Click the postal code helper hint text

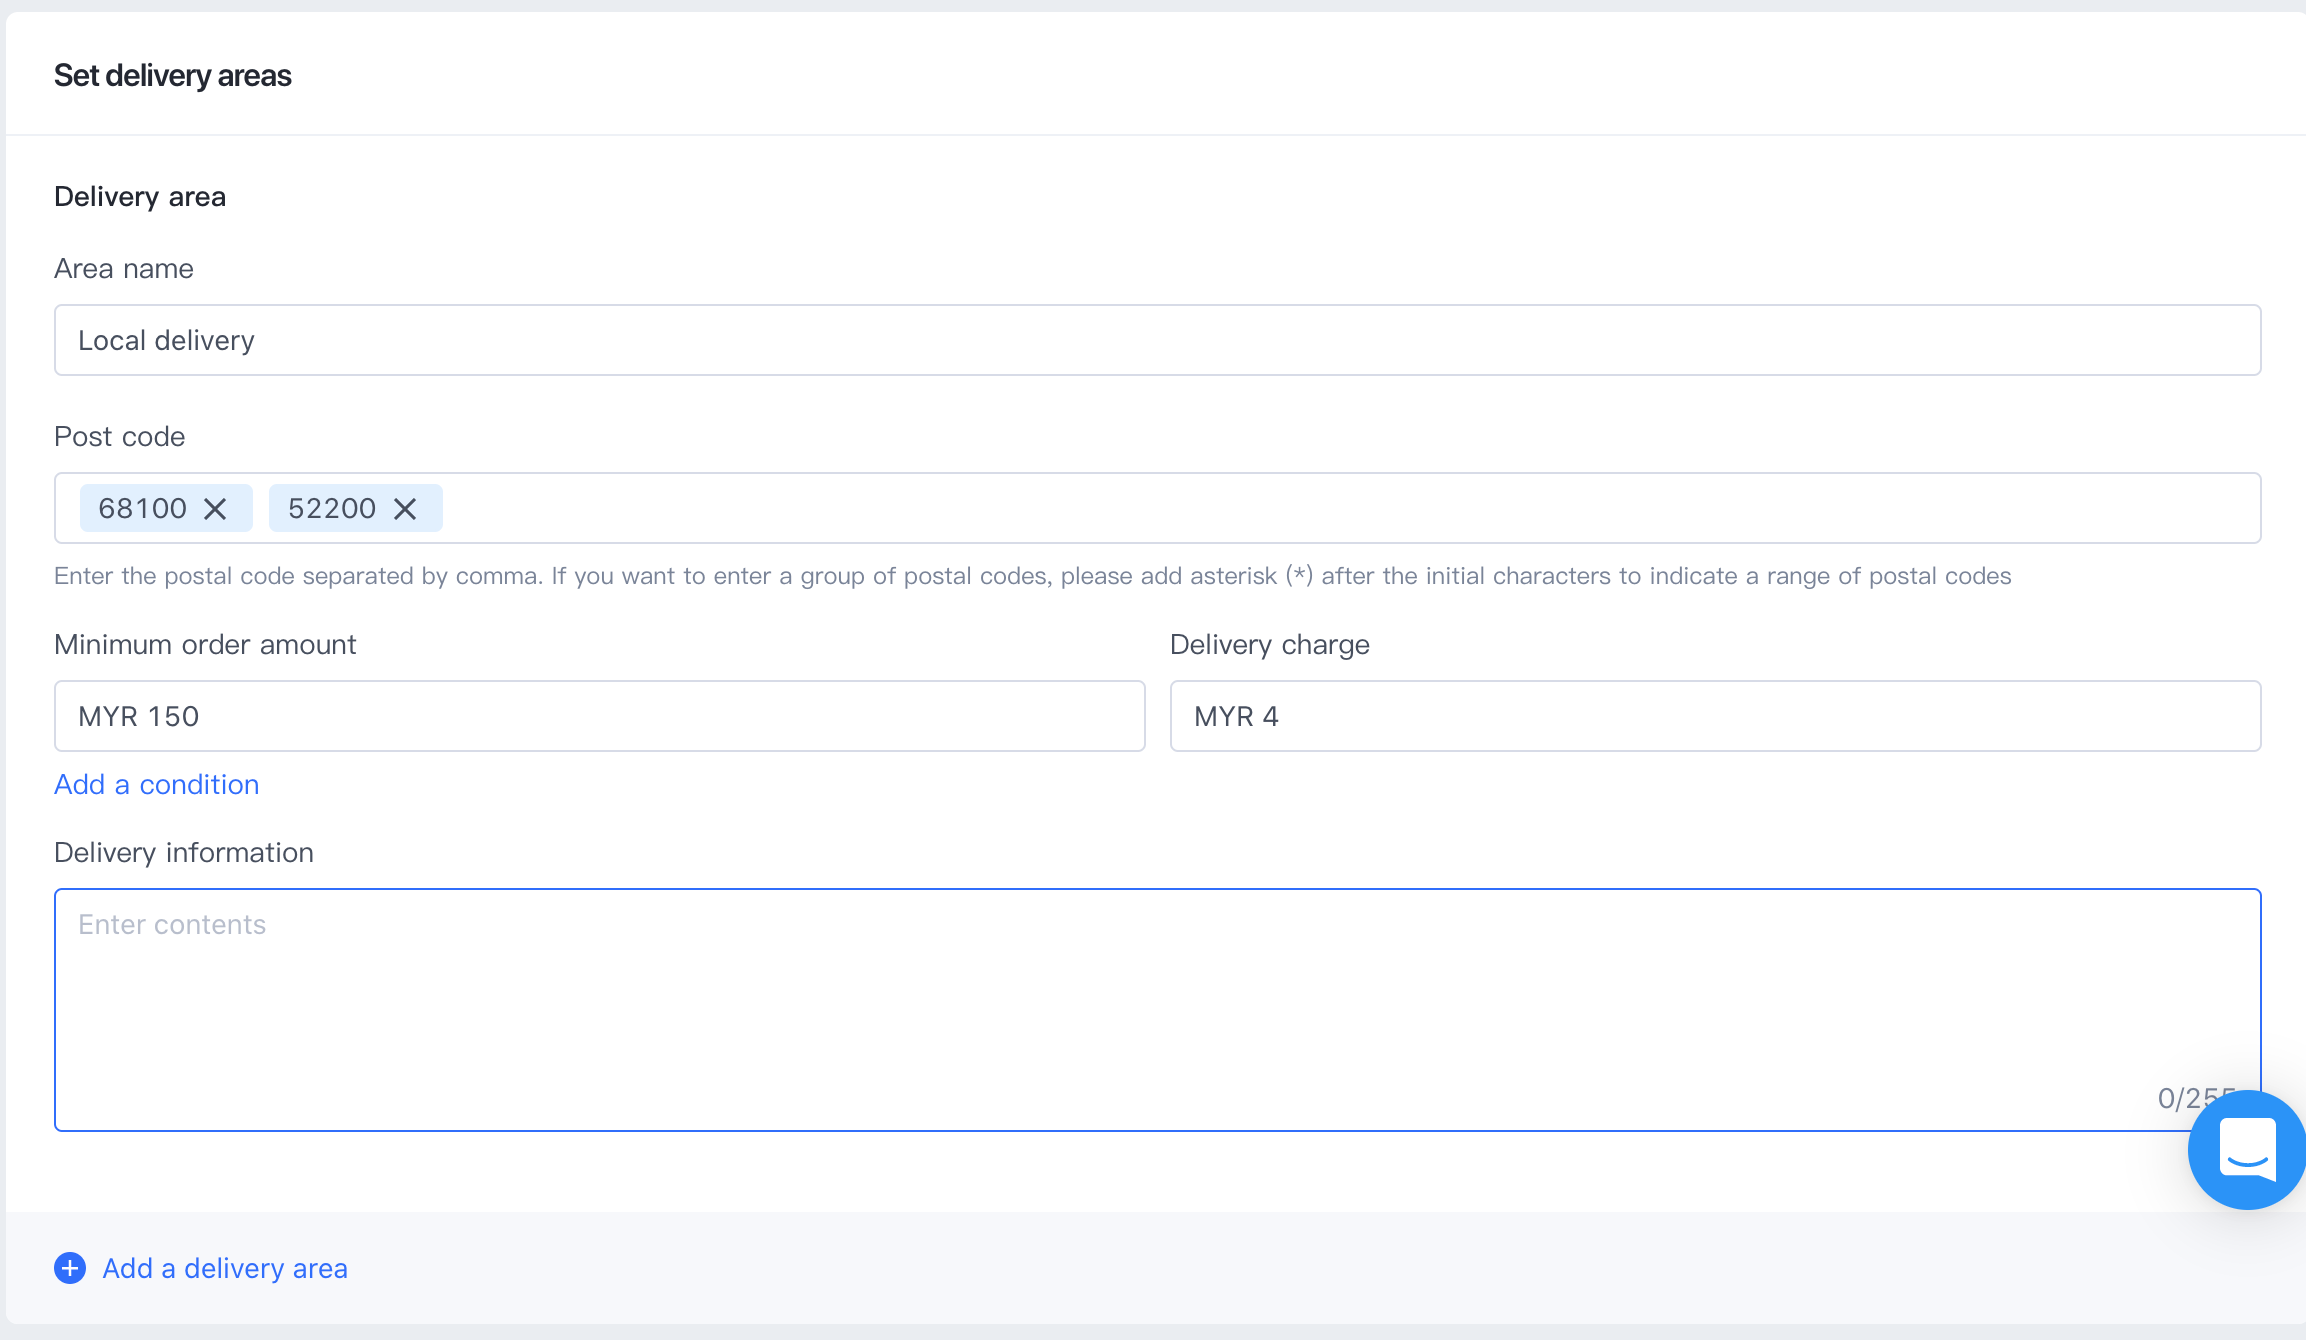point(1032,576)
